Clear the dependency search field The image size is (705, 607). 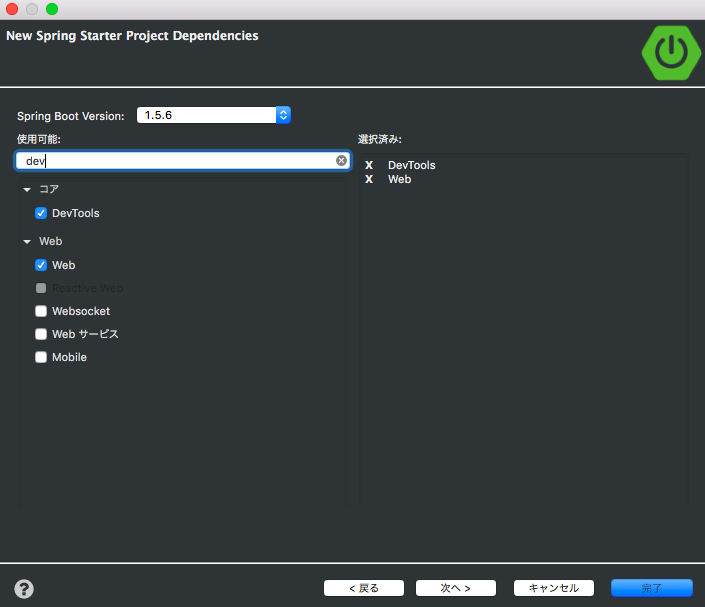click(x=341, y=161)
